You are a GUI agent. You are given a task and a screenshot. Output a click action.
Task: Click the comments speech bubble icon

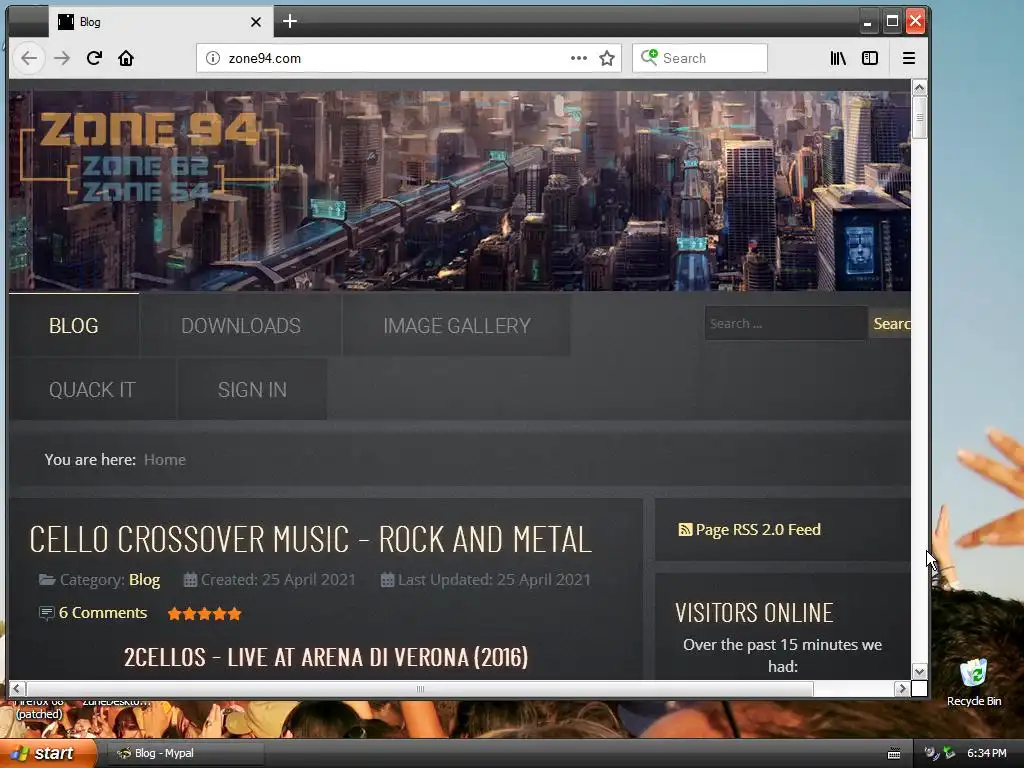click(x=46, y=613)
